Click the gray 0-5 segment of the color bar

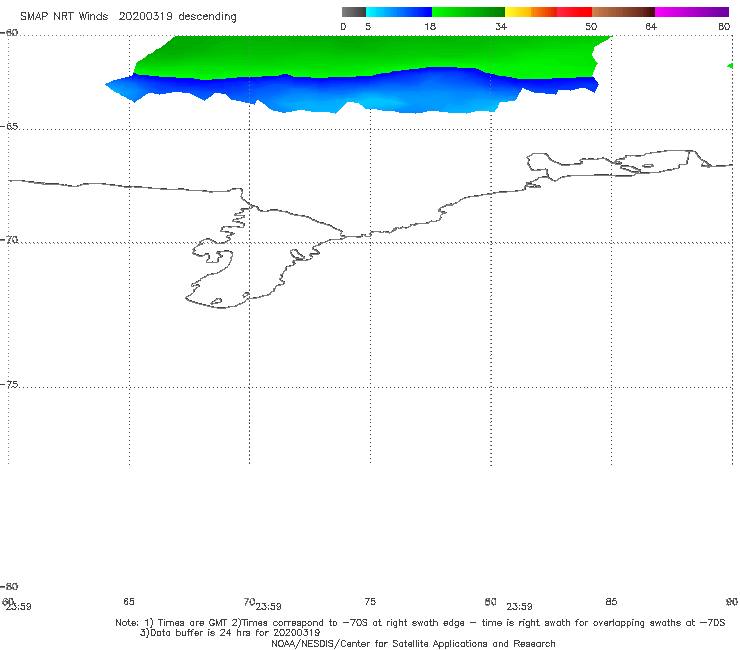point(354,12)
